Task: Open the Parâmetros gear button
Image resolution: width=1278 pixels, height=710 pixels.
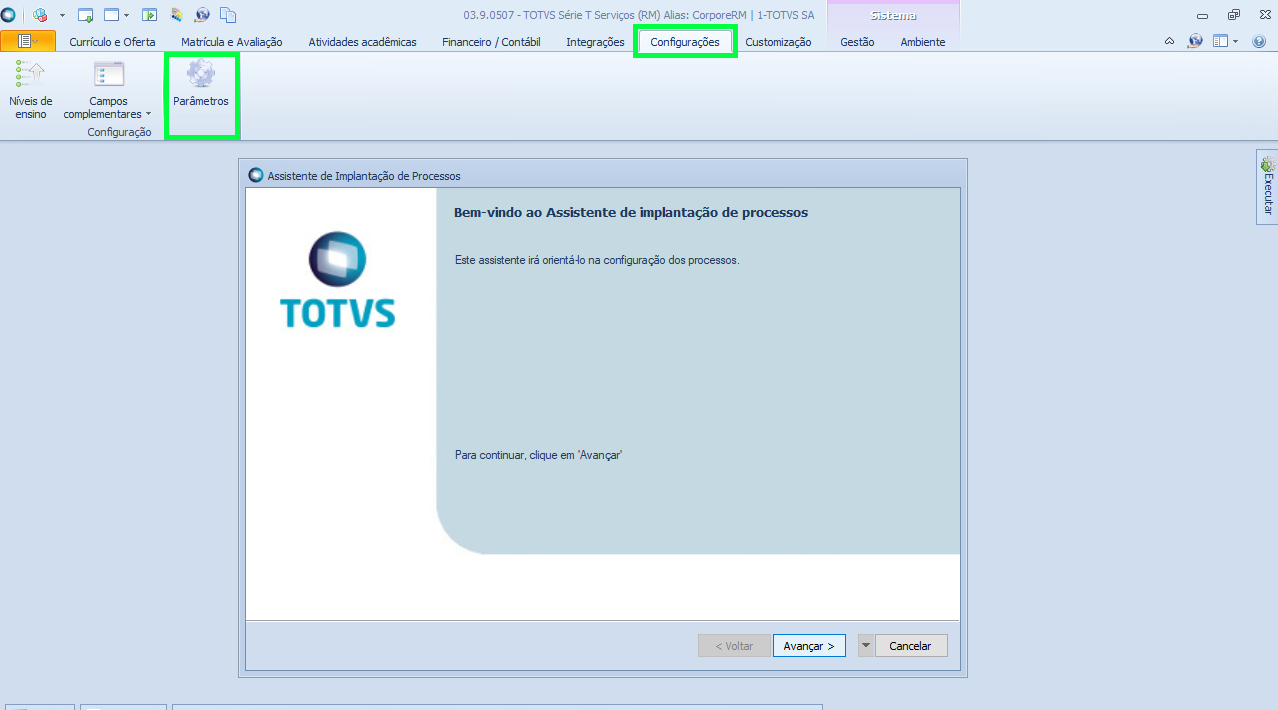Action: 201,84
